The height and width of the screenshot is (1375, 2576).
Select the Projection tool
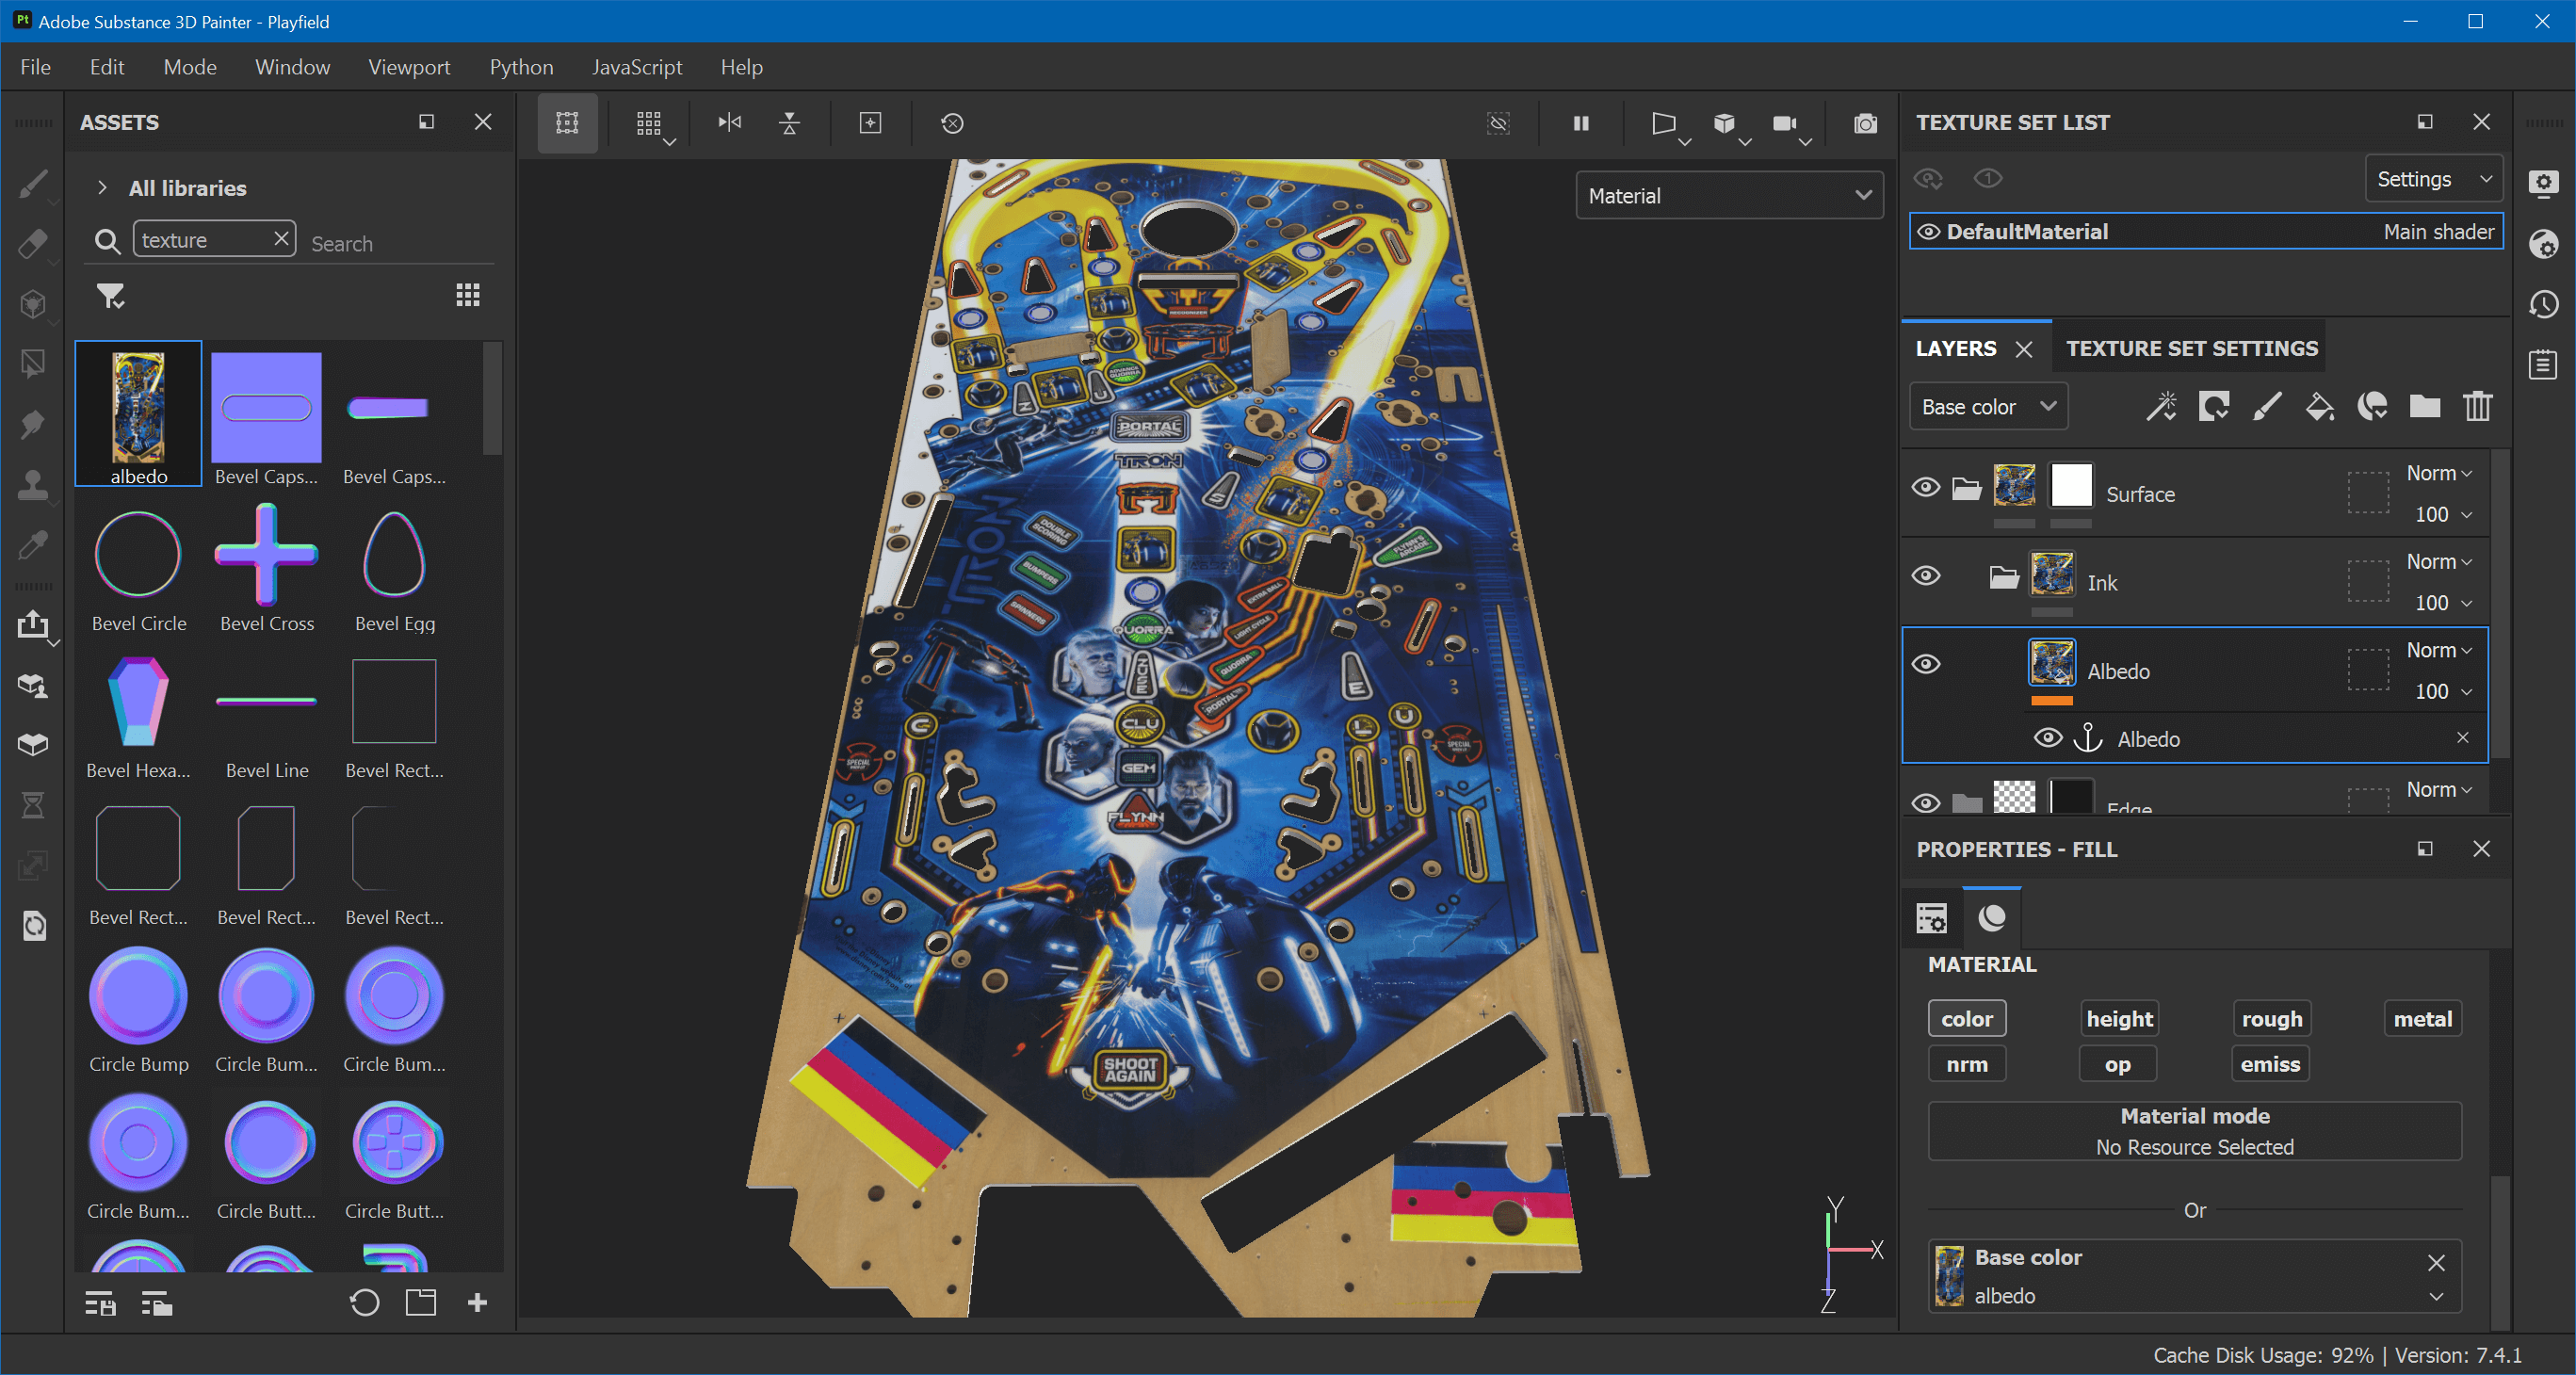[33, 304]
